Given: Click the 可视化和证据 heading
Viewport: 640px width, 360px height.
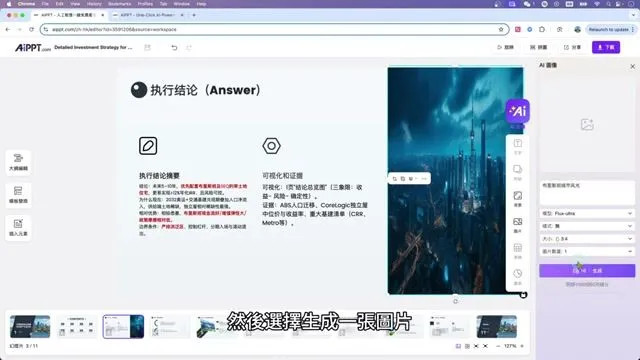Looking at the screenshot, I should [x=282, y=176].
